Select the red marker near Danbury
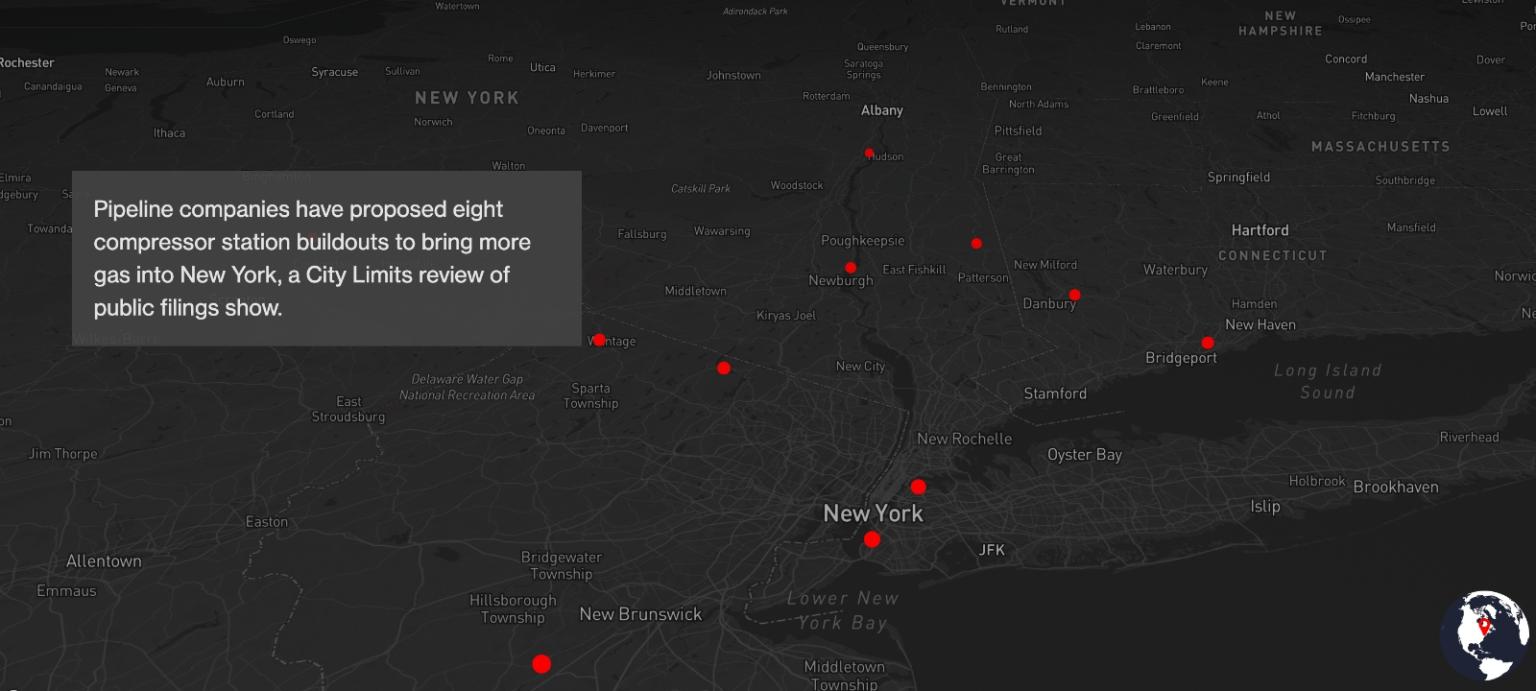1536x691 pixels. (x=1074, y=295)
